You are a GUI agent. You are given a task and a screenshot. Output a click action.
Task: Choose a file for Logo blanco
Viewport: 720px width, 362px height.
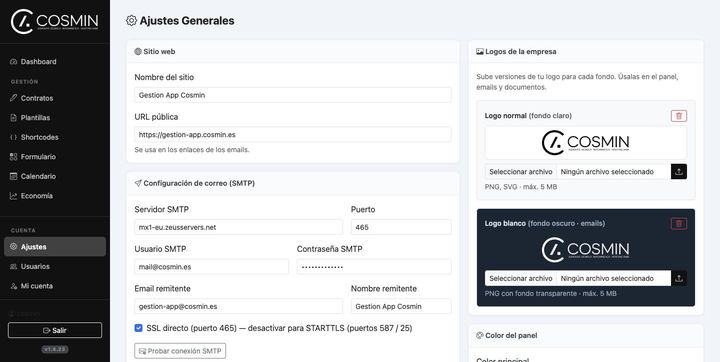point(521,278)
